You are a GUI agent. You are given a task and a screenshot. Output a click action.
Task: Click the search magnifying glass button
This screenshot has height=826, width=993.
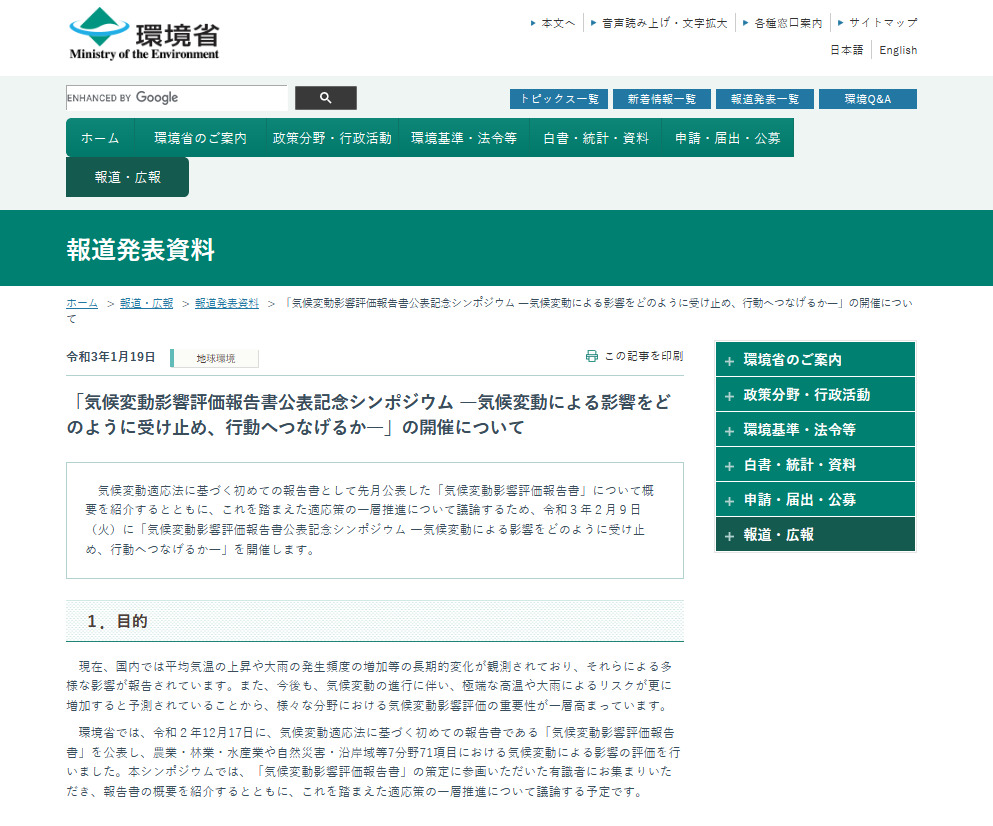(325, 98)
